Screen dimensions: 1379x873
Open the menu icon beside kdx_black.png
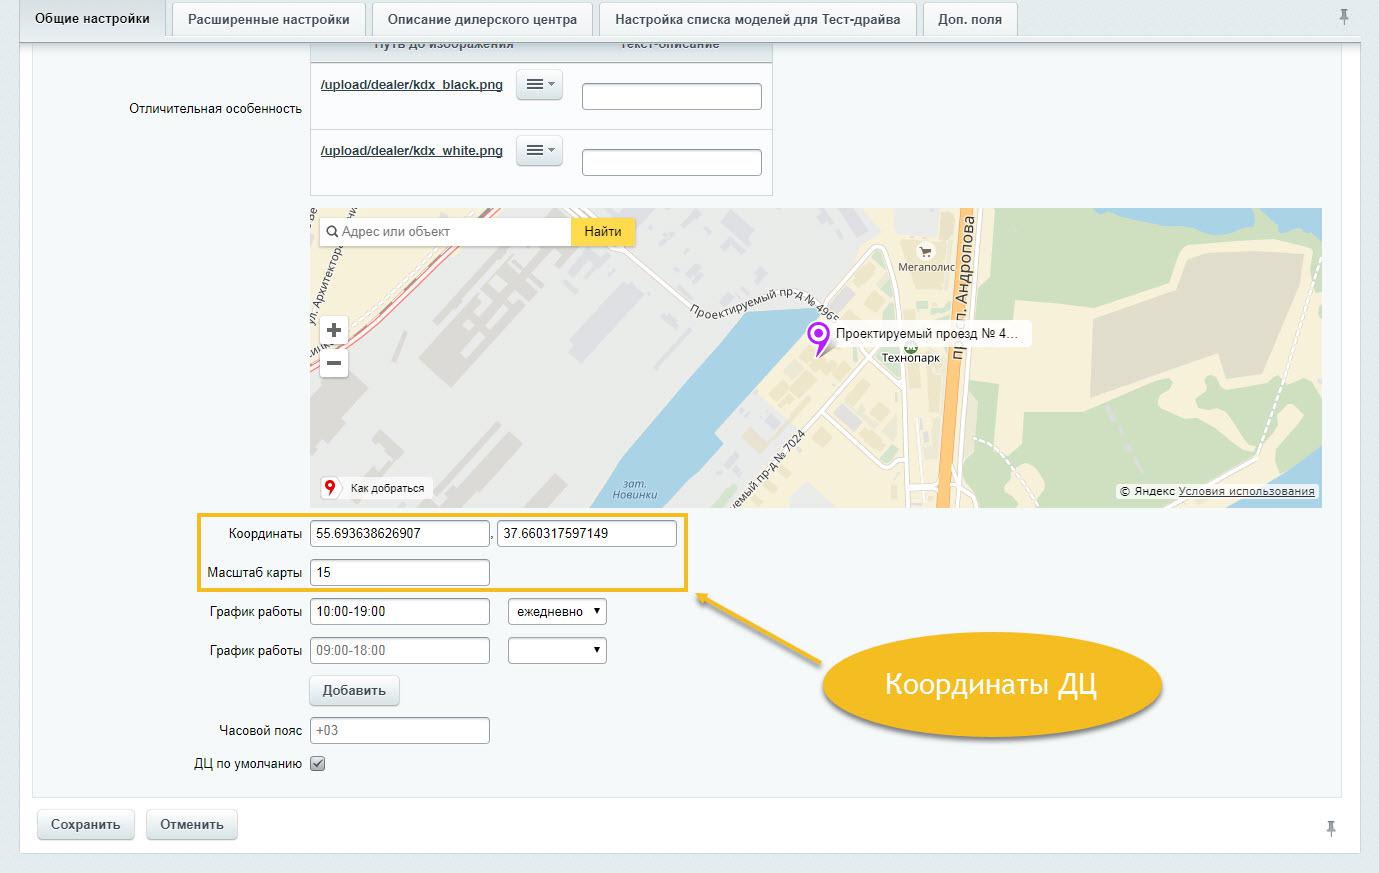[x=539, y=85]
